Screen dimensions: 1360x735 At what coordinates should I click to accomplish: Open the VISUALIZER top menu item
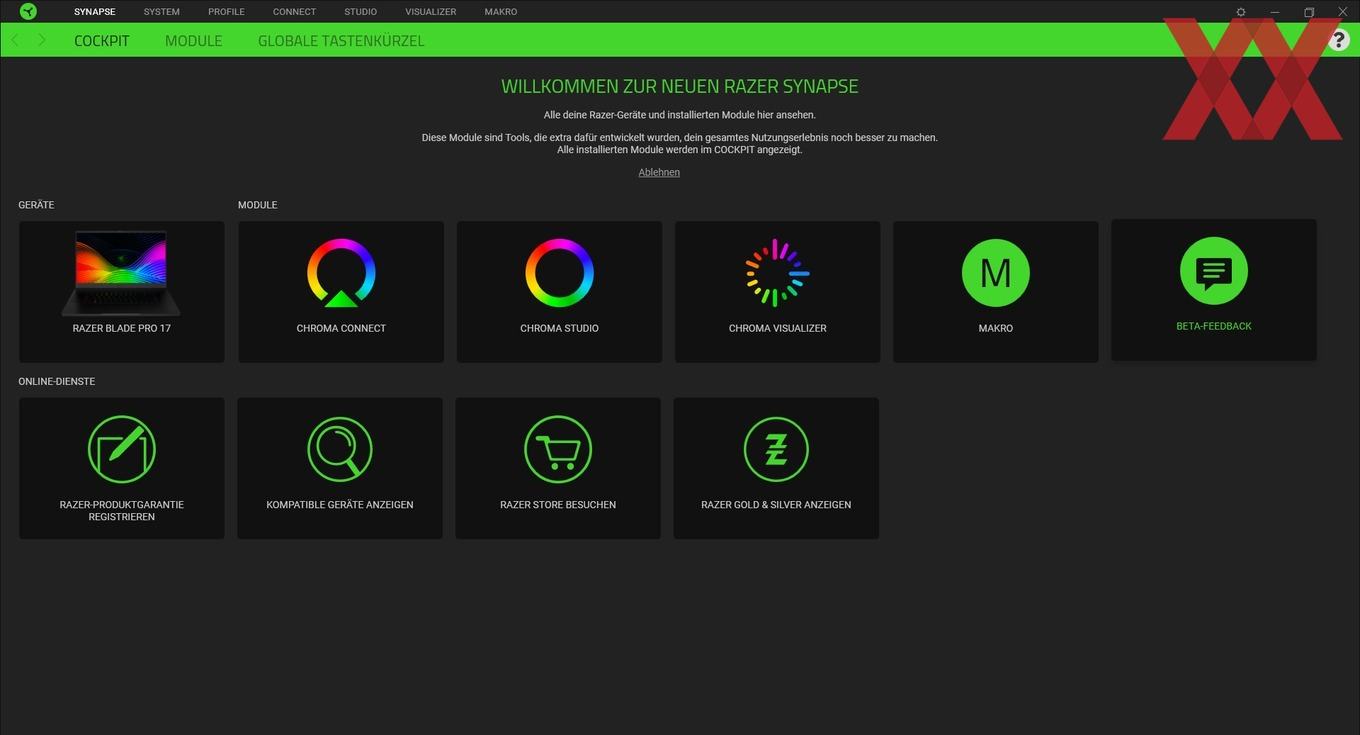pyautogui.click(x=431, y=12)
